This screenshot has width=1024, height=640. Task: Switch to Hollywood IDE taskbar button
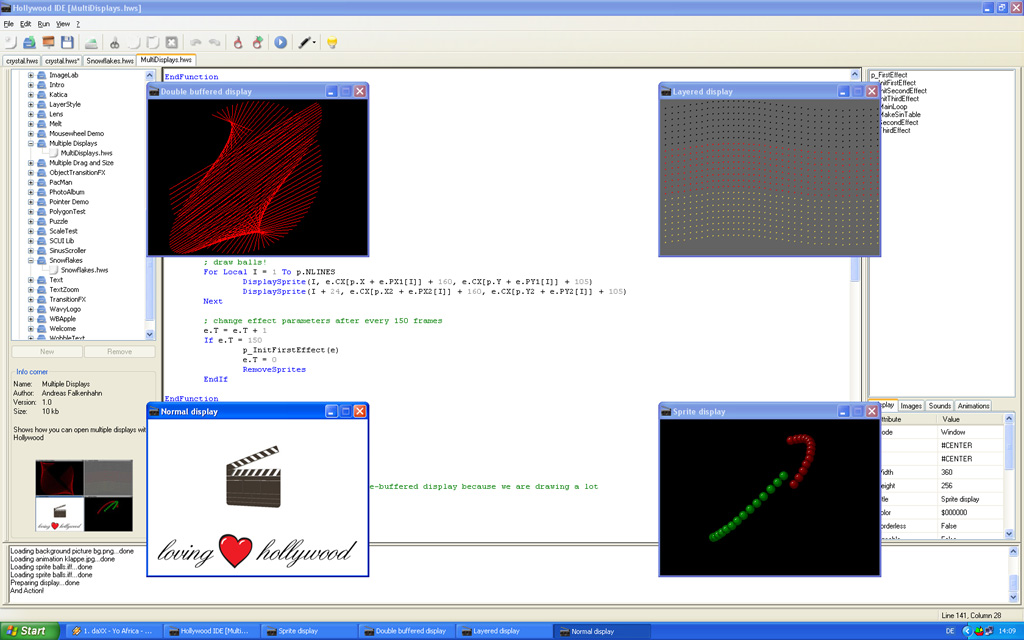click(x=210, y=631)
